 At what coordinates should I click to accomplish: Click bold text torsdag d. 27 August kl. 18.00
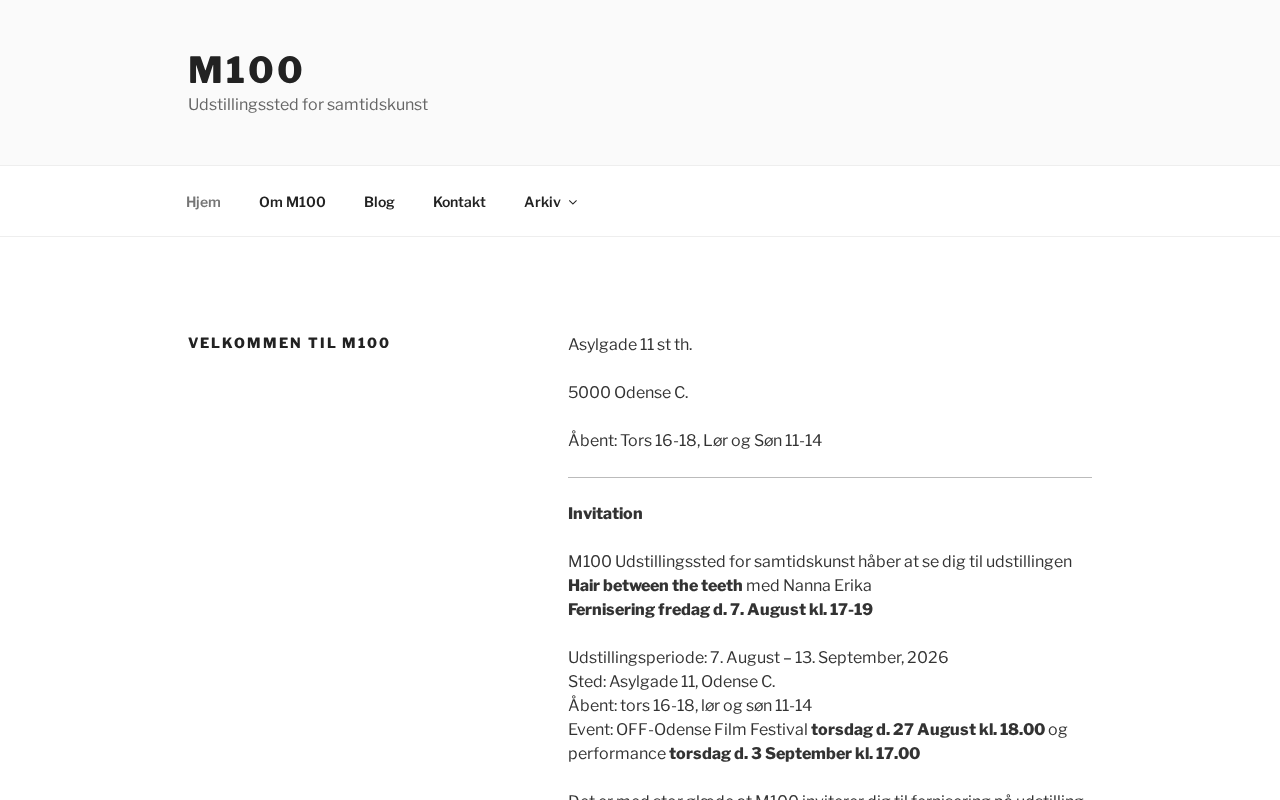pos(928,730)
